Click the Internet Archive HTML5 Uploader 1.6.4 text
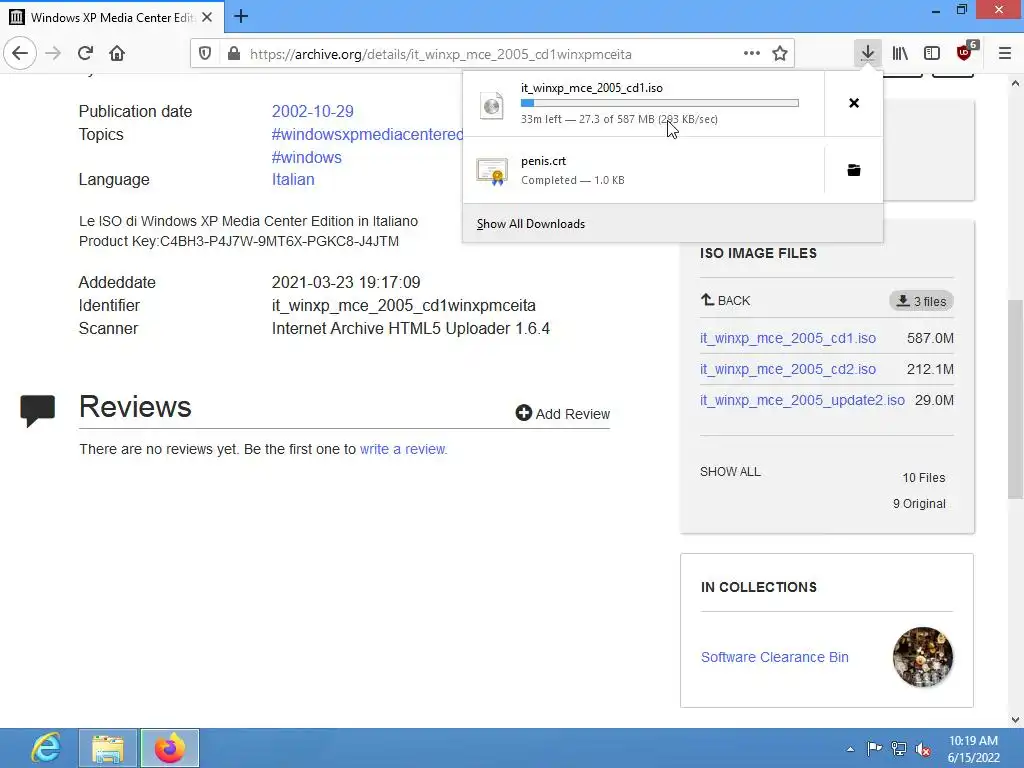Screen dimensions: 1024x768 coord(411,328)
